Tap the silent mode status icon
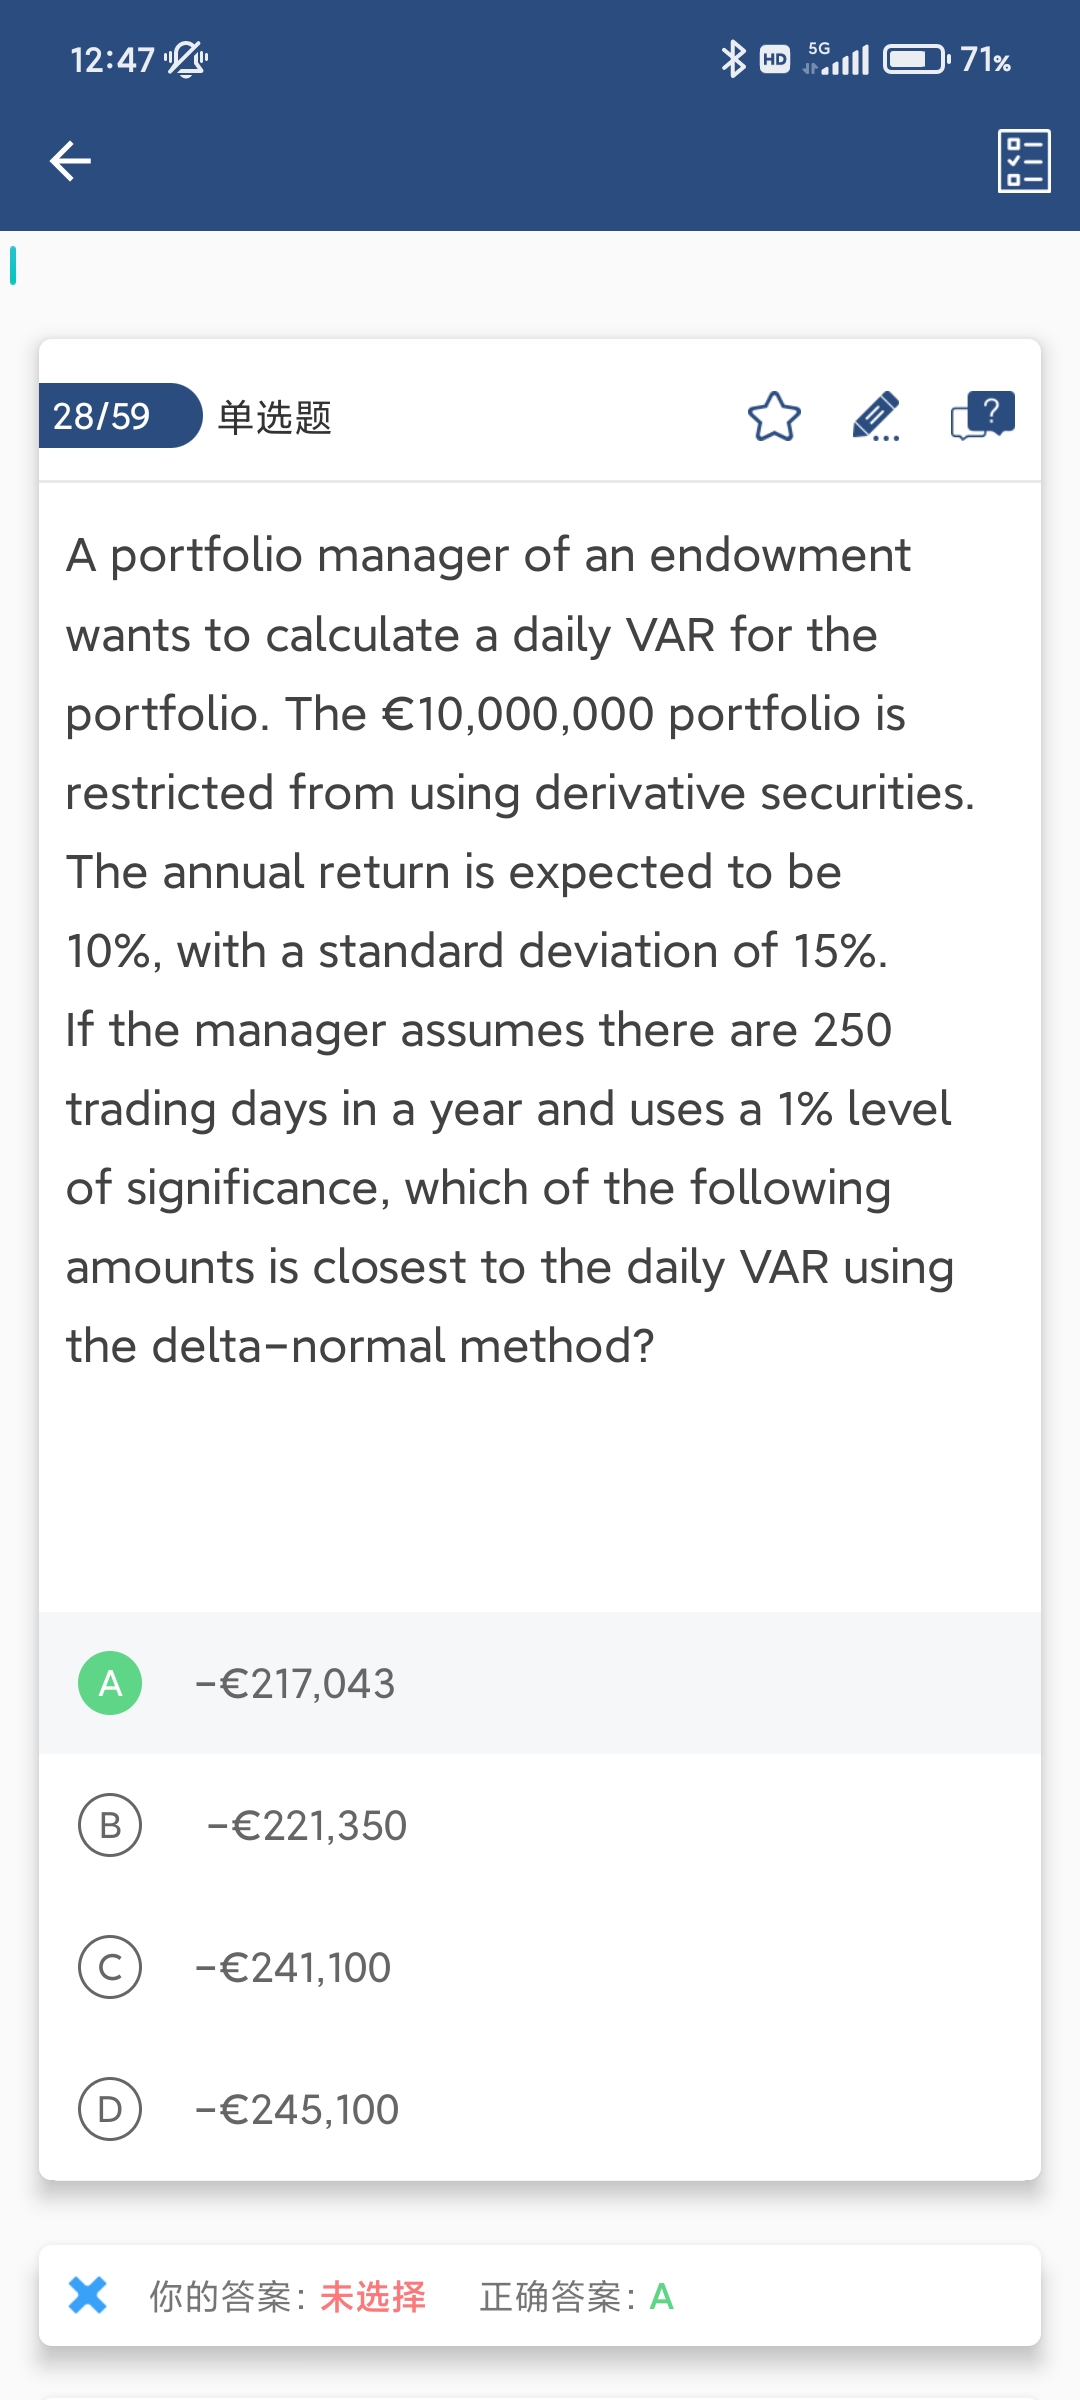This screenshot has width=1080, height=2400. (x=186, y=60)
